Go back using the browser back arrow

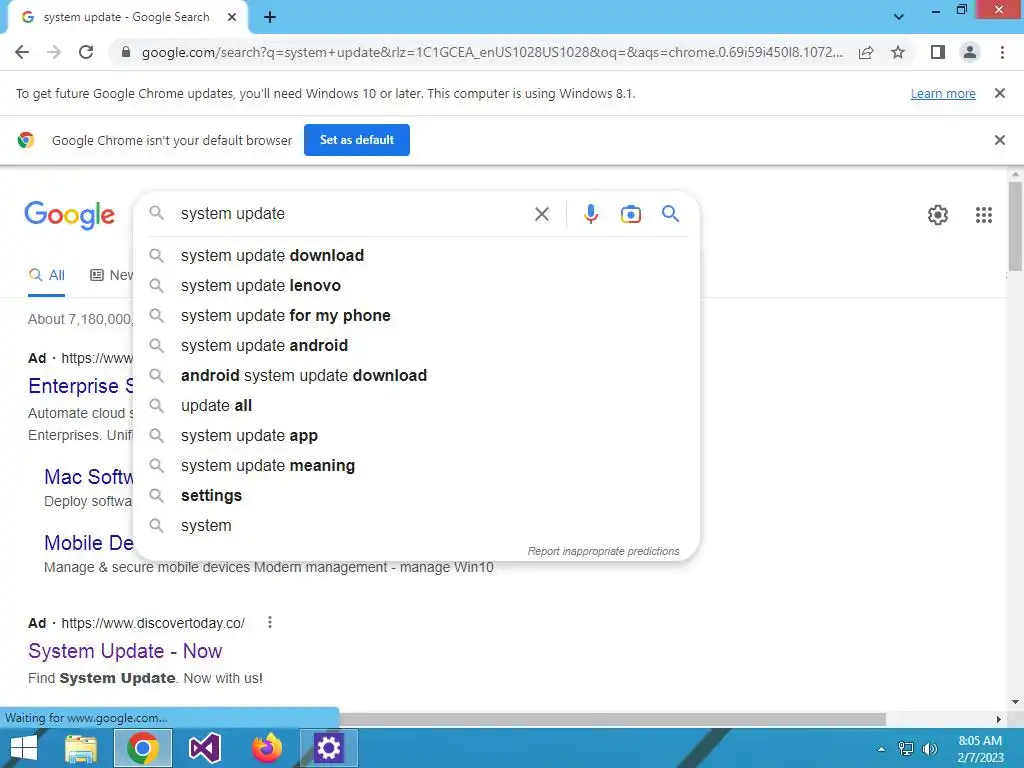point(22,52)
